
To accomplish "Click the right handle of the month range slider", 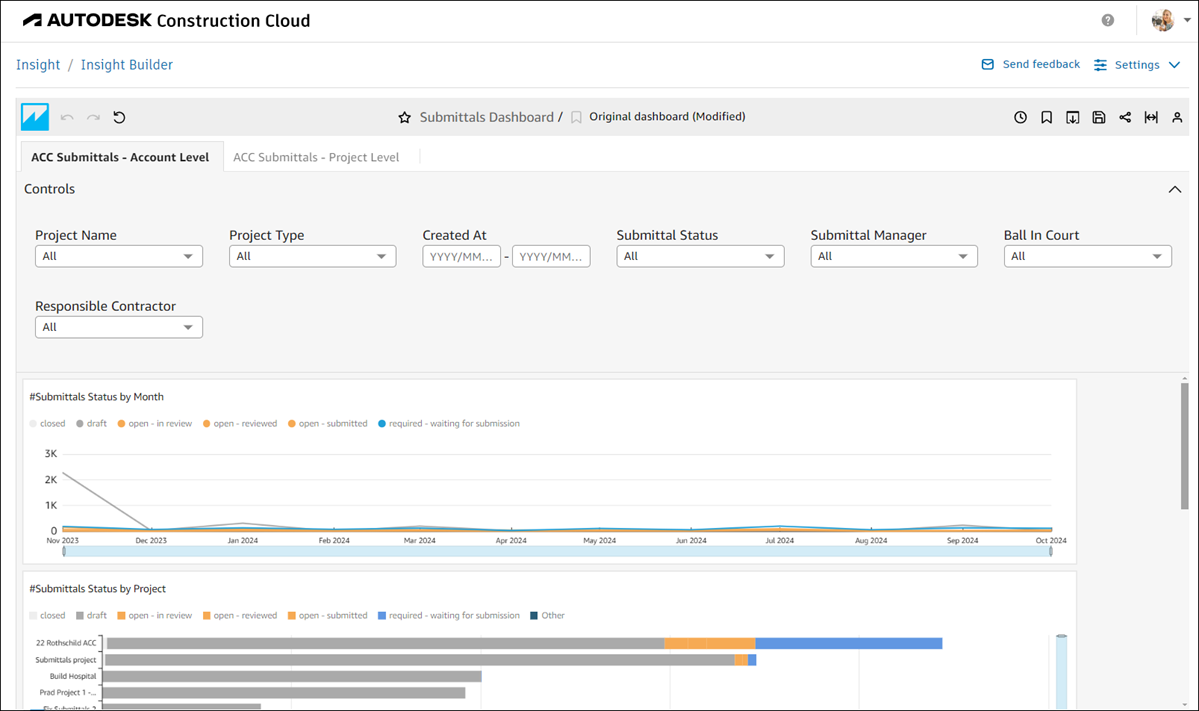I will (x=1051, y=551).
